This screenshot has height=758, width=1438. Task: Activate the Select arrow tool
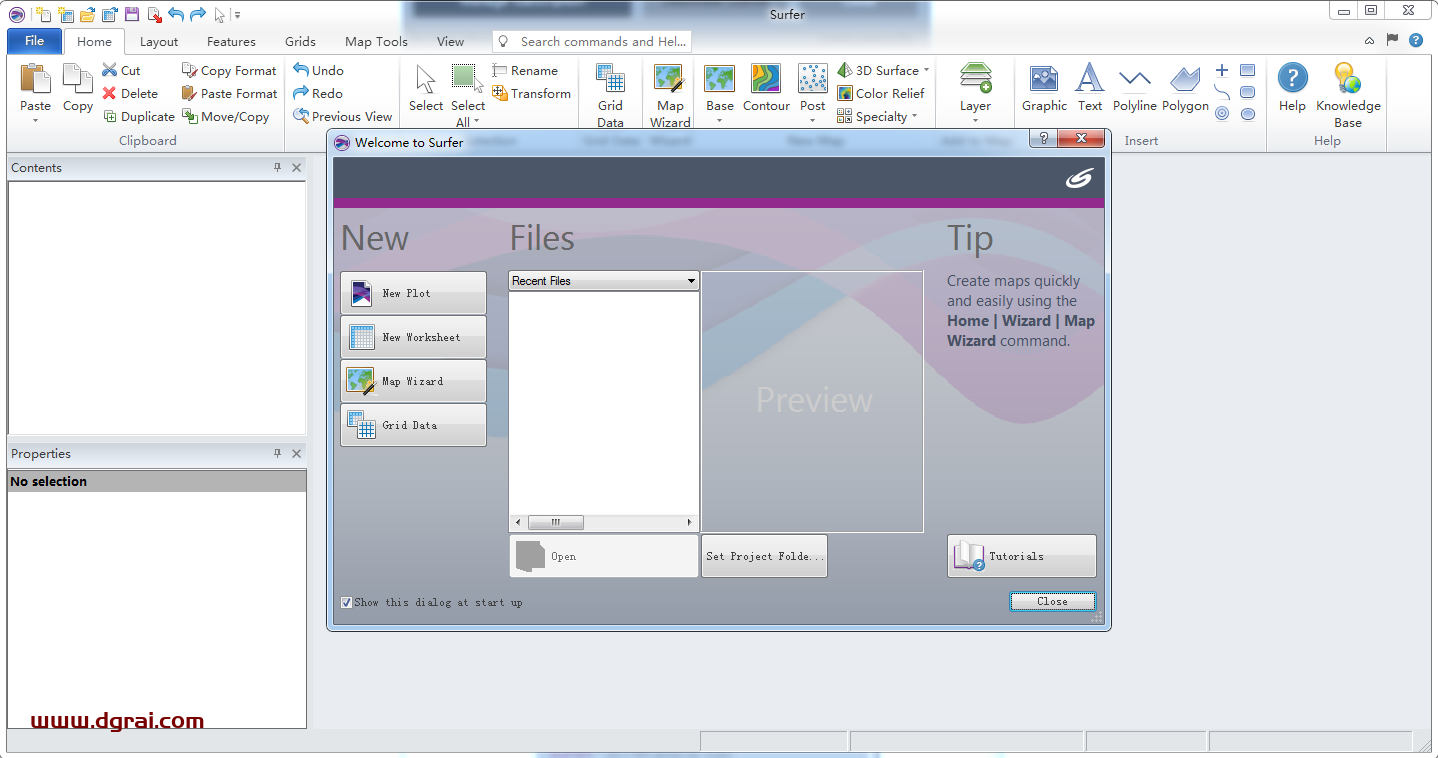pos(426,88)
